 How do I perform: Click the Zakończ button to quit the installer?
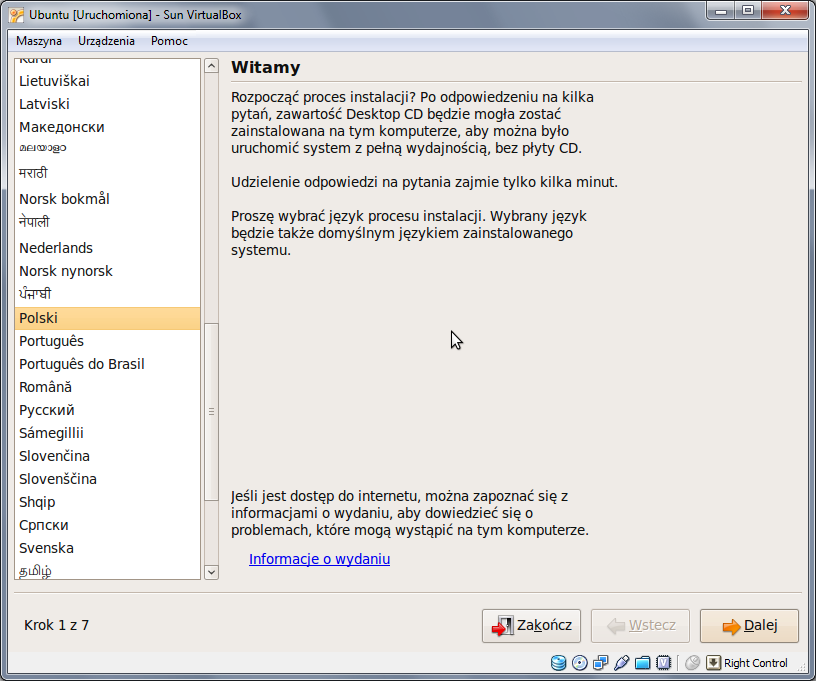pos(531,626)
